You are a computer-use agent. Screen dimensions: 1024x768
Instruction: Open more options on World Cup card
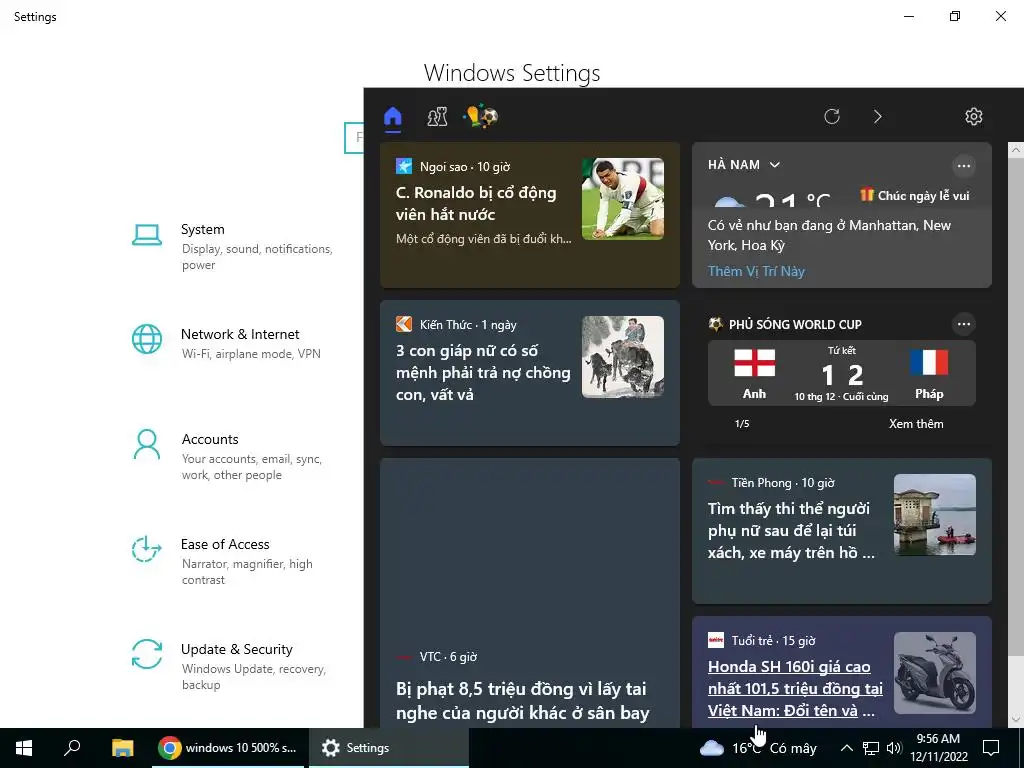pyautogui.click(x=963, y=324)
